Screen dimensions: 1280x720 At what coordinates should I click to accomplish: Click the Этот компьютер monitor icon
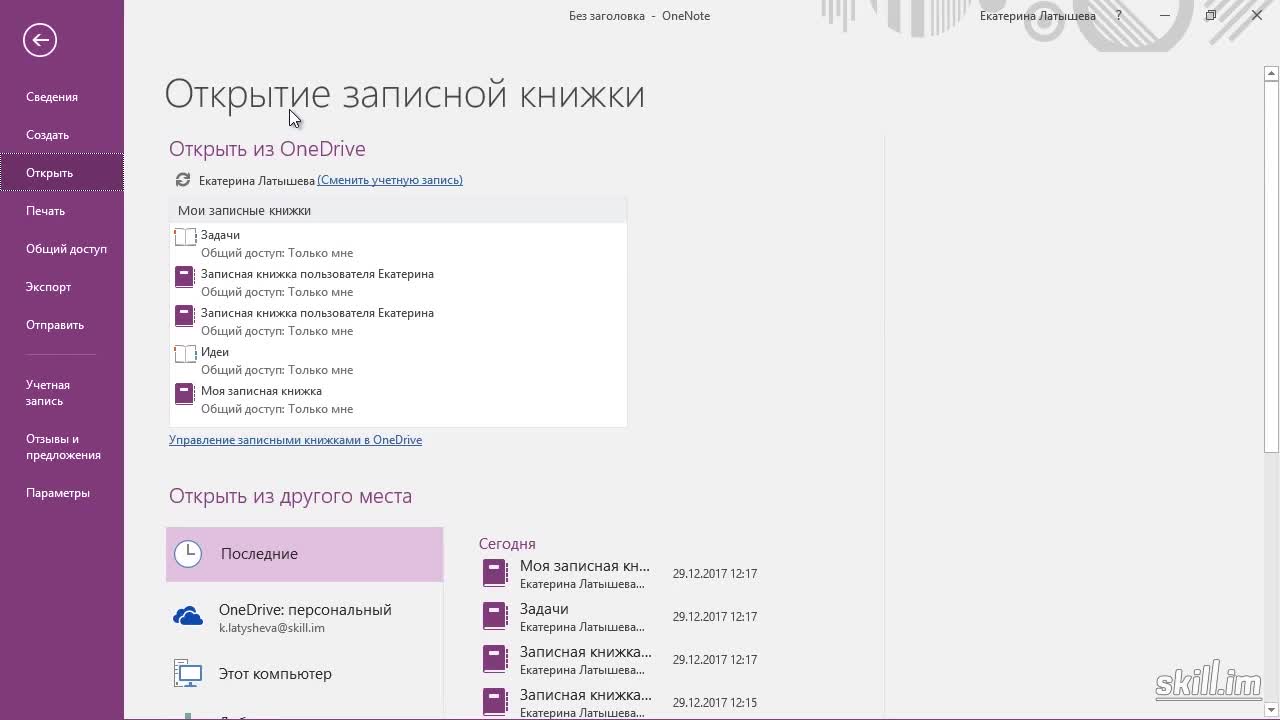[188, 674]
